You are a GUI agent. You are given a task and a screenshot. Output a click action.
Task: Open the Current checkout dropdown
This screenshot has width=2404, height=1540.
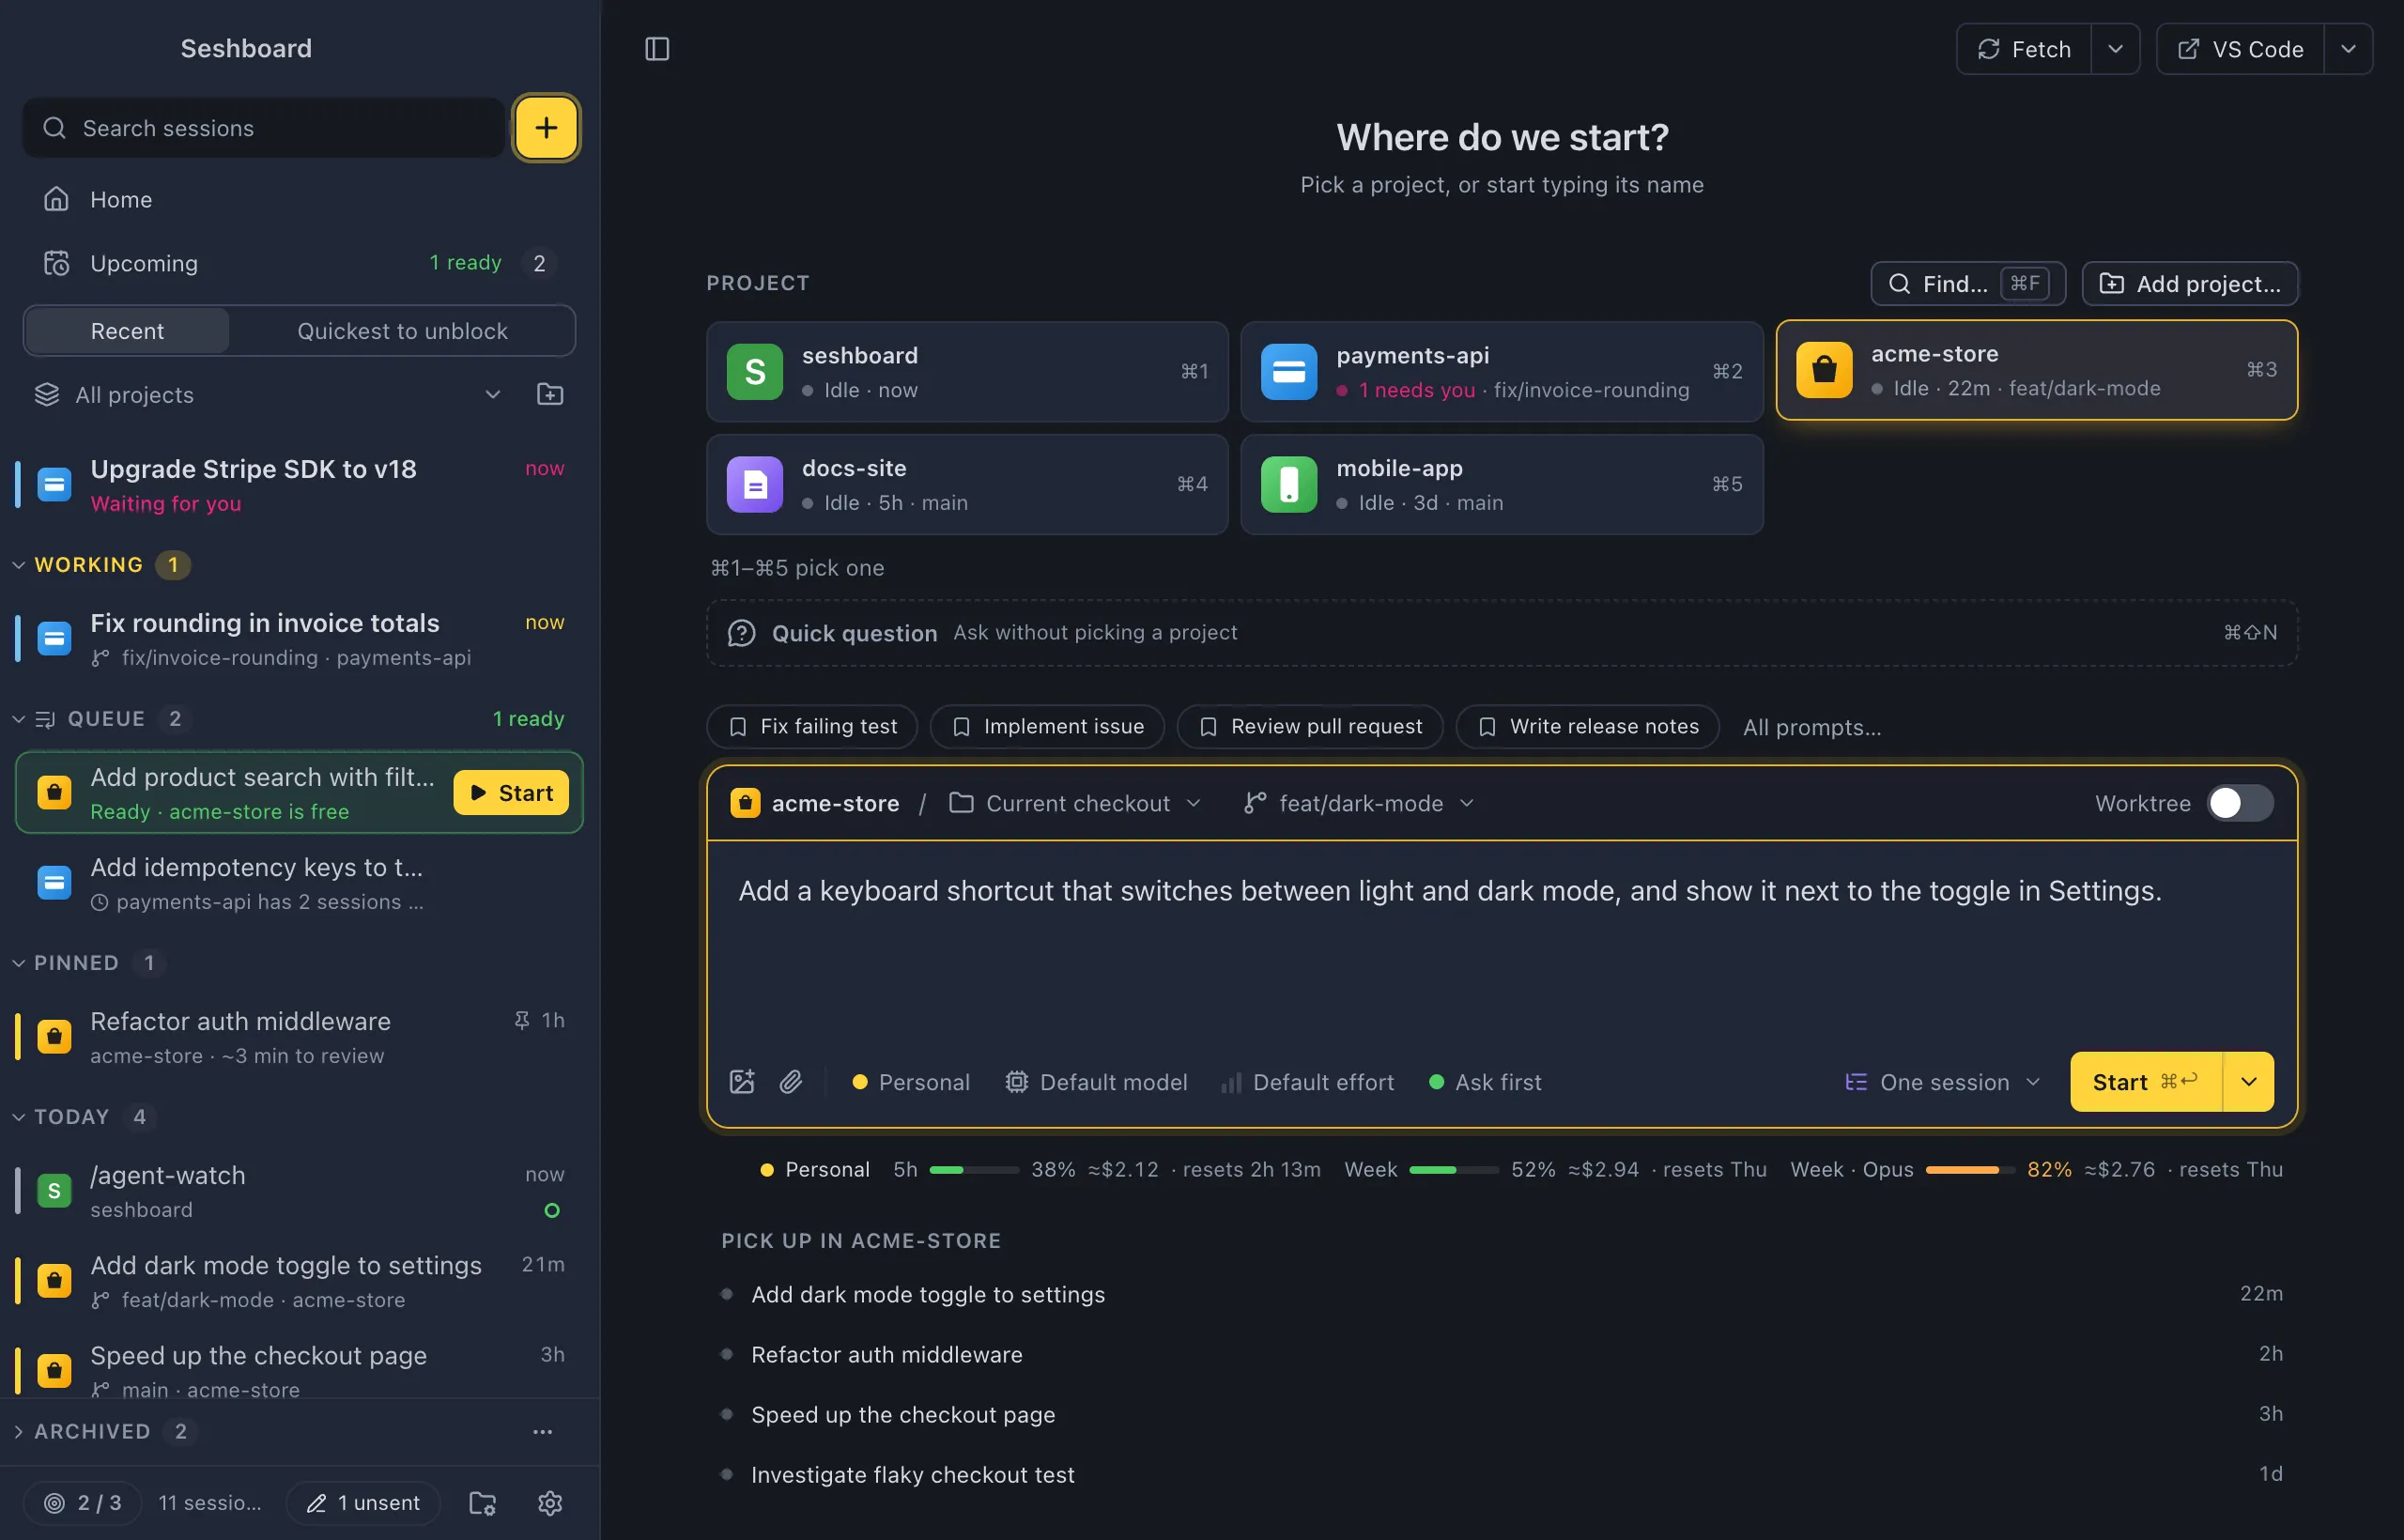click(1075, 803)
